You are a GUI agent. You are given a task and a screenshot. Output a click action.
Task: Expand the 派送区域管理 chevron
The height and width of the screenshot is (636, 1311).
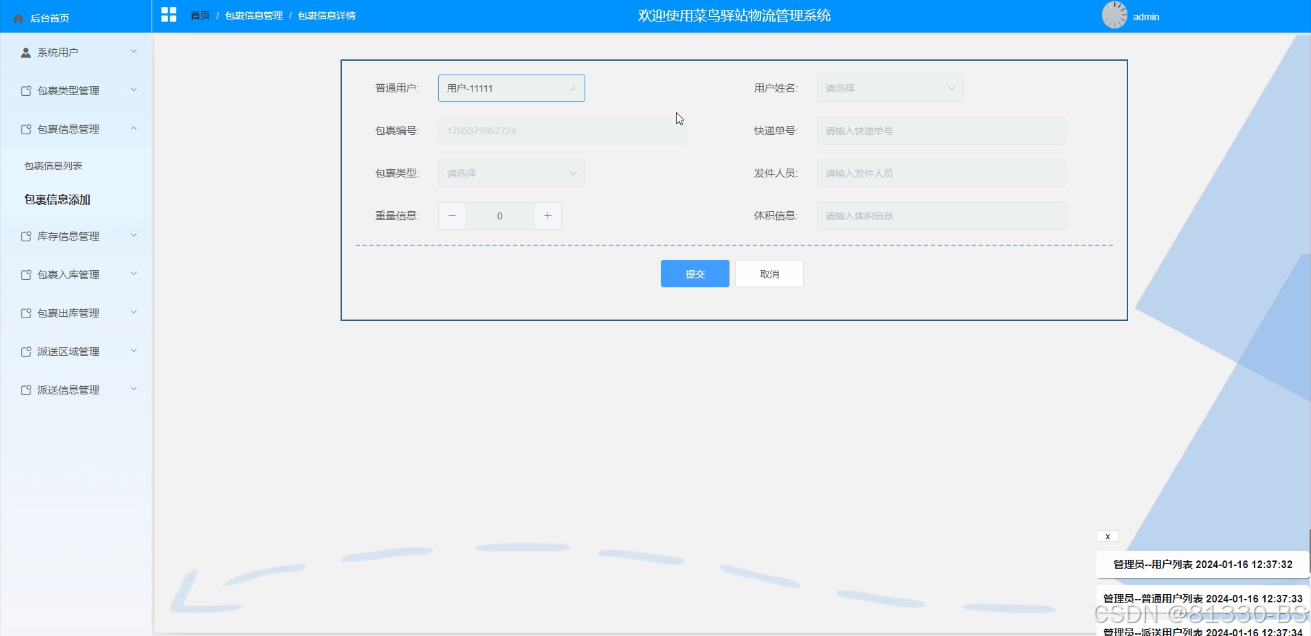coord(134,351)
